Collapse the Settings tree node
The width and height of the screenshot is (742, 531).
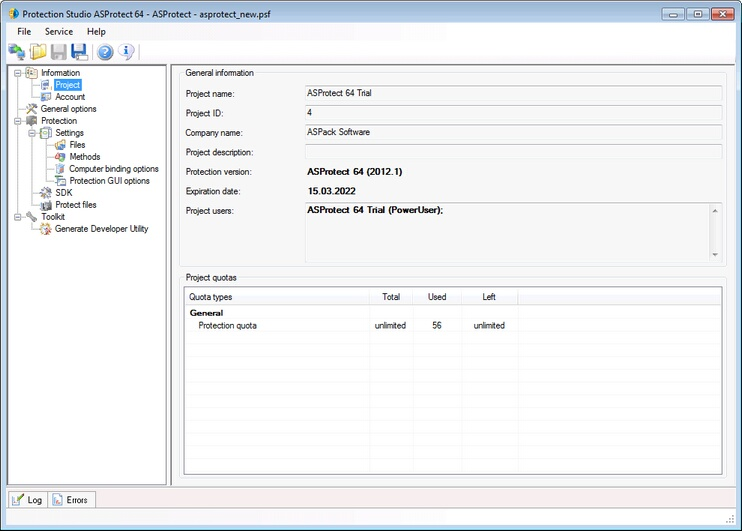coord(31,133)
